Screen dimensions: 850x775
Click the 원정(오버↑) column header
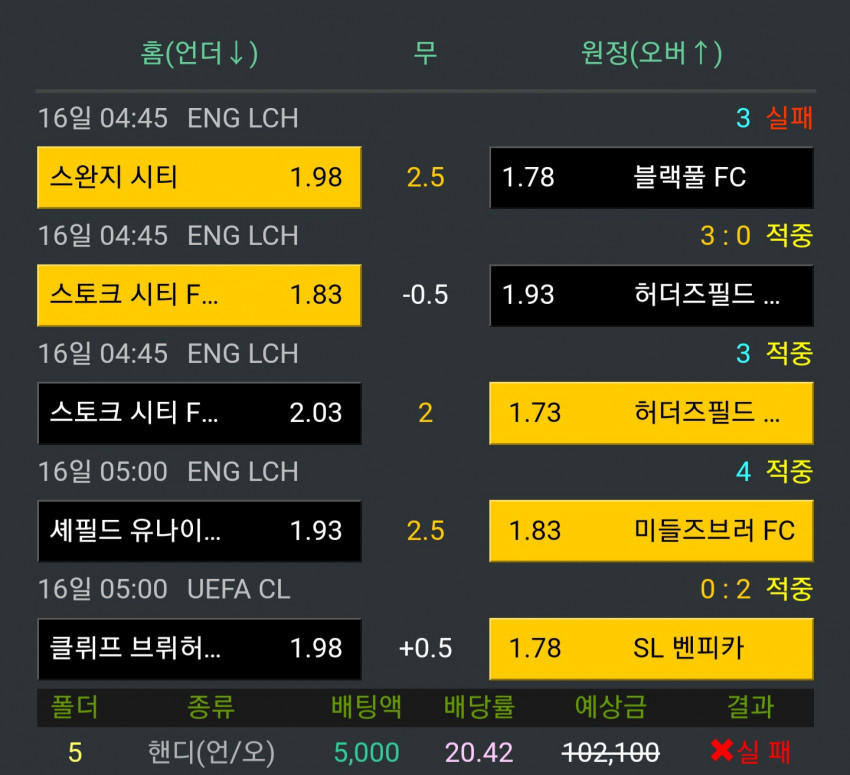651,53
